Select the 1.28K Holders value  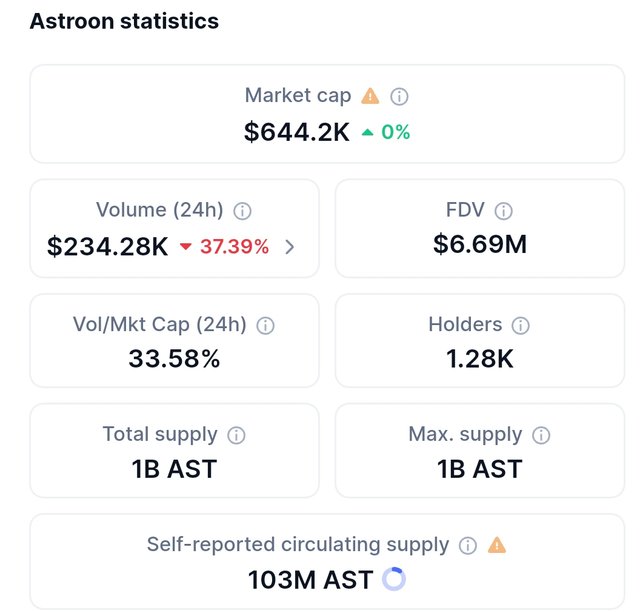click(480, 358)
